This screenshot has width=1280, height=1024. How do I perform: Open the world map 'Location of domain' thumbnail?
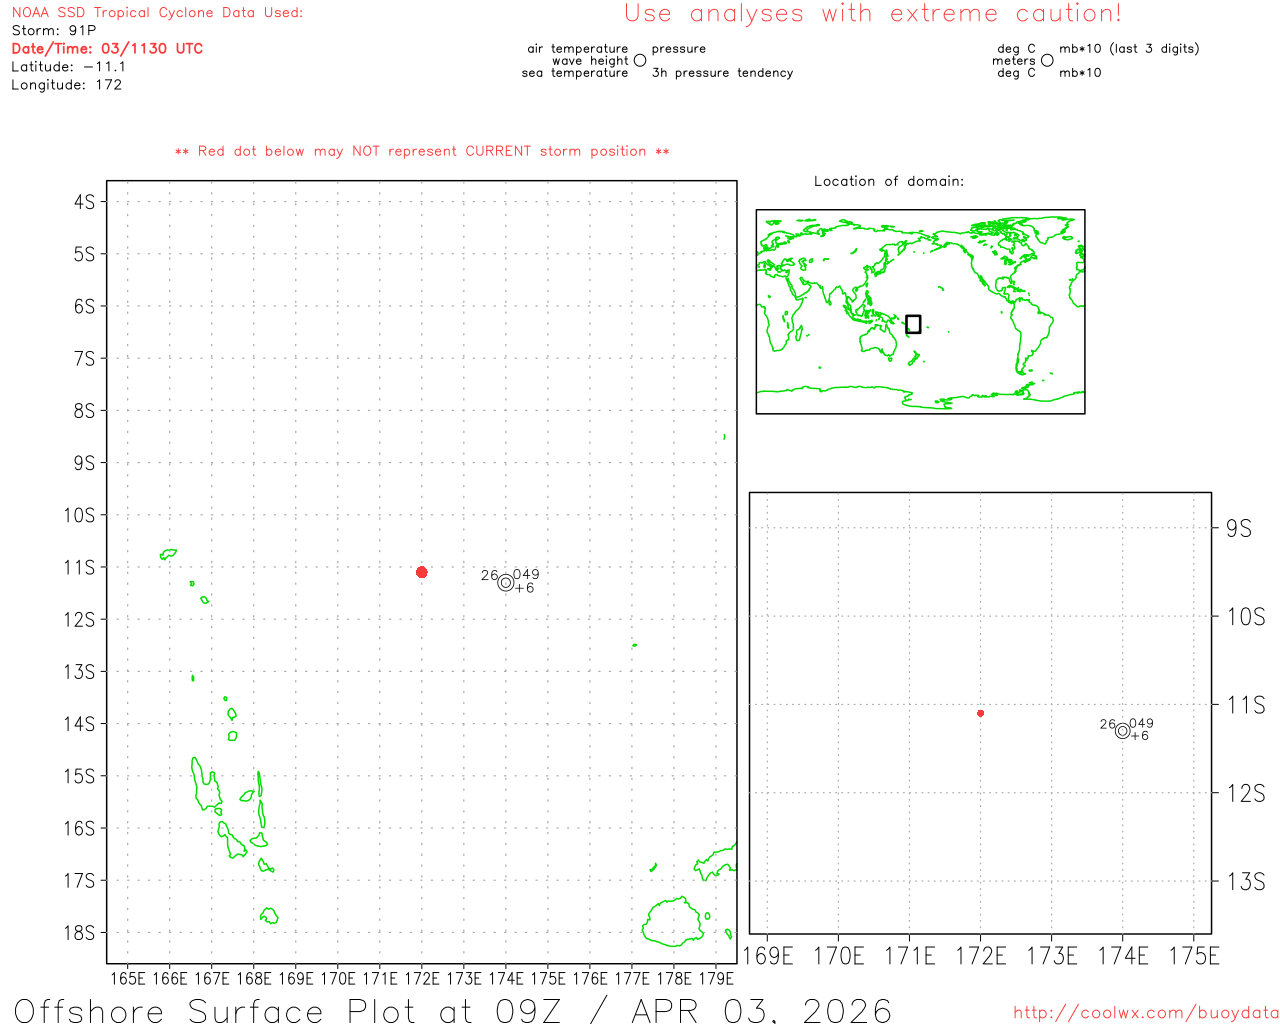[920, 312]
